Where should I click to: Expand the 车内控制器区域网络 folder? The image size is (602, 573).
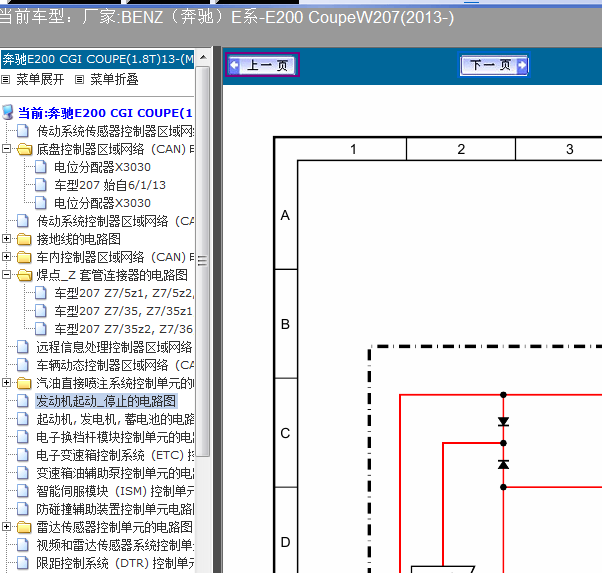(6, 256)
